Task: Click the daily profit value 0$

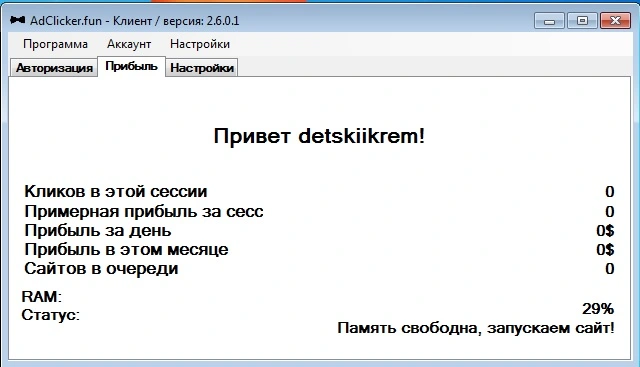Action: click(x=605, y=231)
